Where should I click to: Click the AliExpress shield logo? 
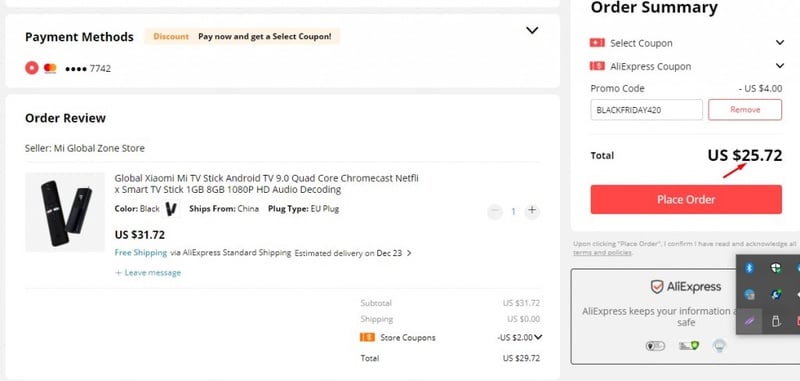point(657,286)
